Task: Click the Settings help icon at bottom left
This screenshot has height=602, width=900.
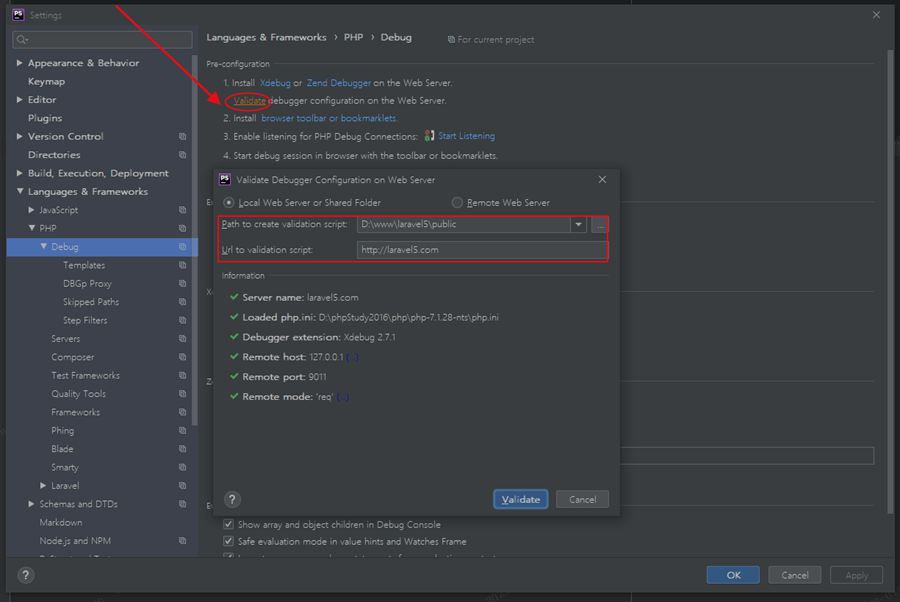Action: [26, 575]
